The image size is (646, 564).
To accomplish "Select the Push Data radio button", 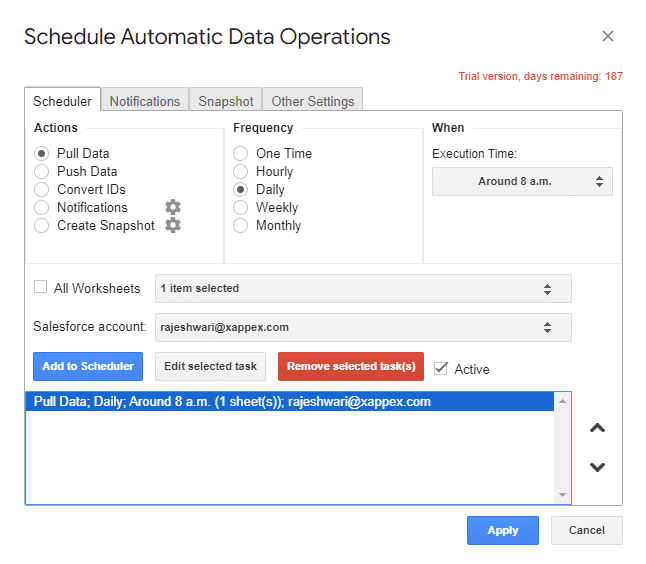I will [x=42, y=172].
